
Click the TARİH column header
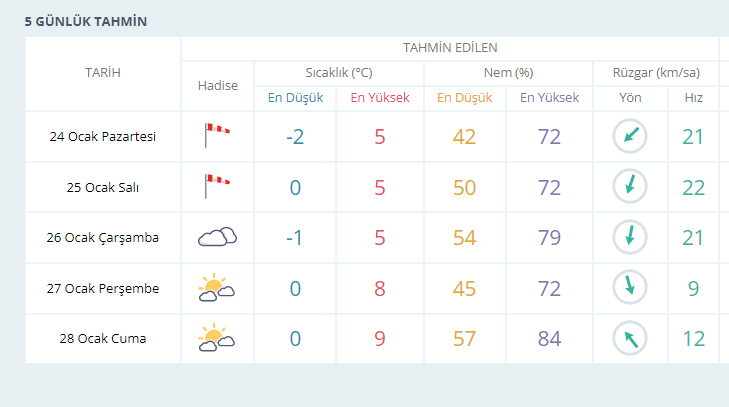click(103, 73)
